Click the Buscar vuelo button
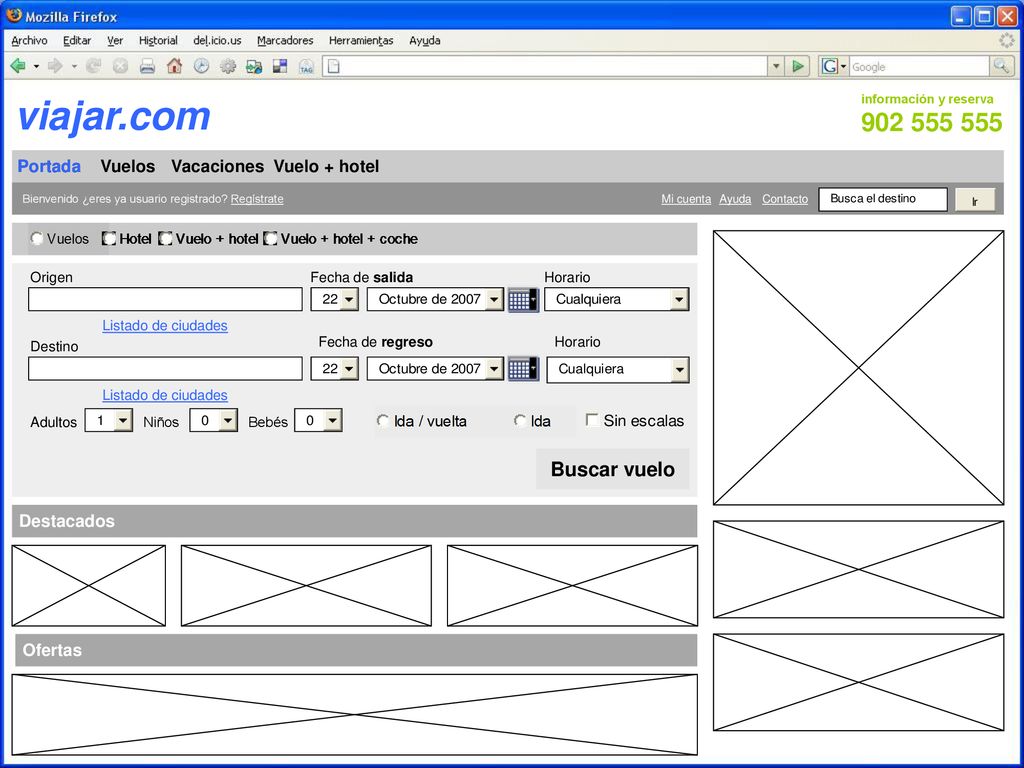The height and width of the screenshot is (768, 1024). 613,469
